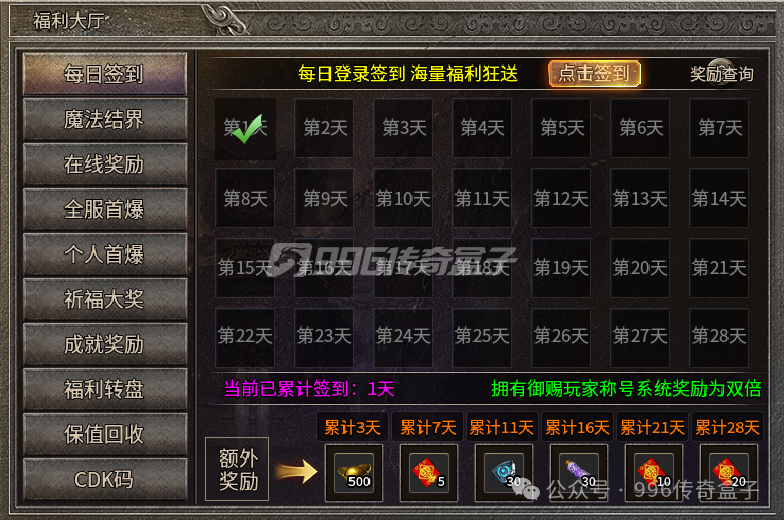Click the golden arrow beside 额外奖励
784x520 pixels.
tap(297, 472)
